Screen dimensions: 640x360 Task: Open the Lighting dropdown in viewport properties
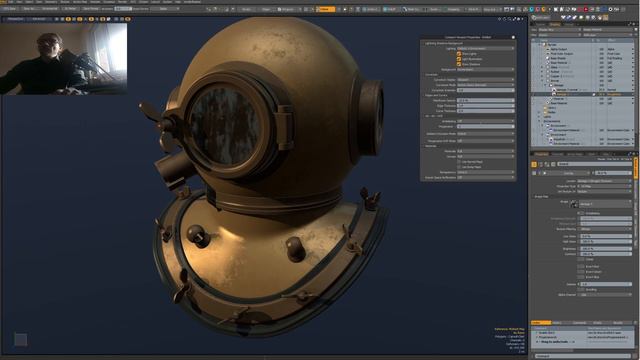486,48
